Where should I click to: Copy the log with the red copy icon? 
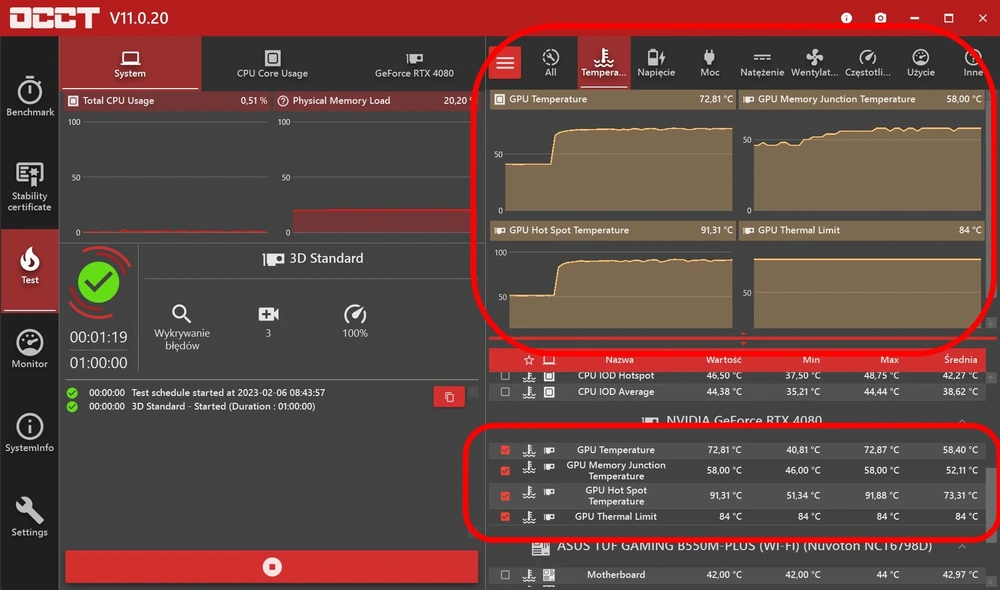click(449, 397)
